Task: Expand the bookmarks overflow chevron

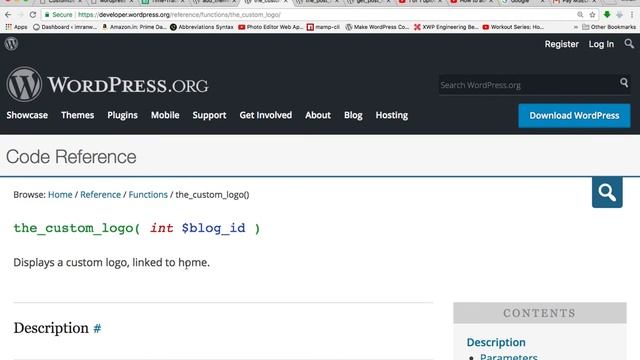Action: click(576, 27)
